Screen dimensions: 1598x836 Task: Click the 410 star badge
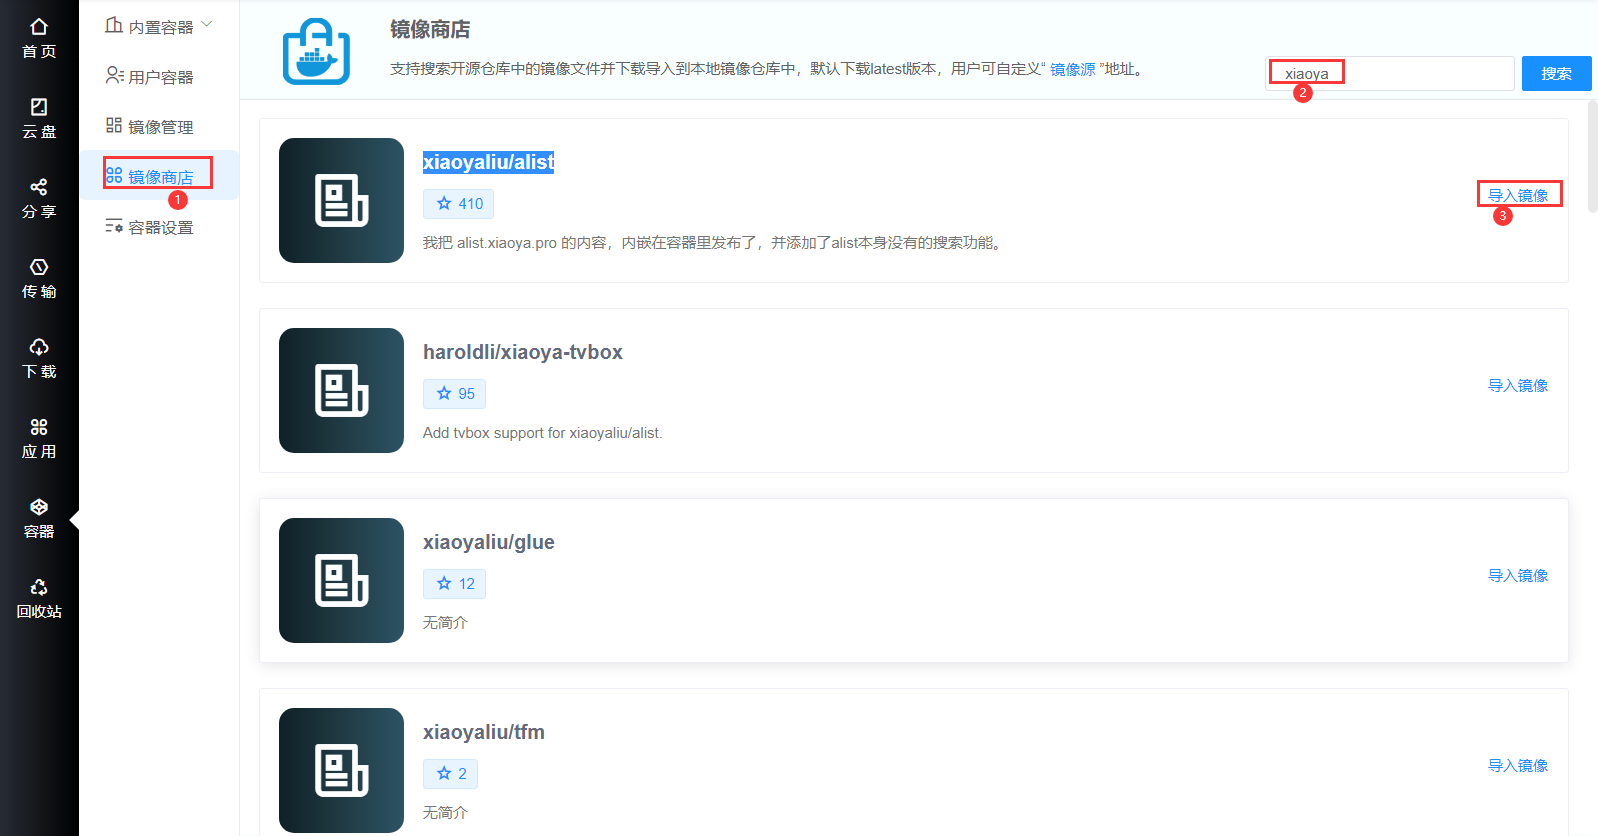click(458, 204)
